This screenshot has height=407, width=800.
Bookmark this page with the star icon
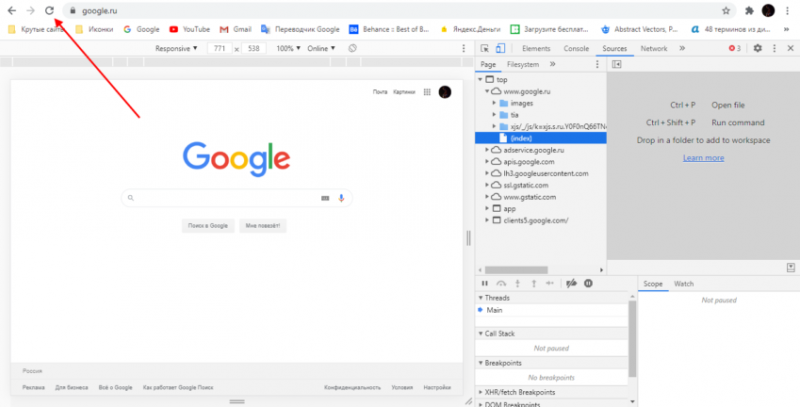tap(726, 11)
